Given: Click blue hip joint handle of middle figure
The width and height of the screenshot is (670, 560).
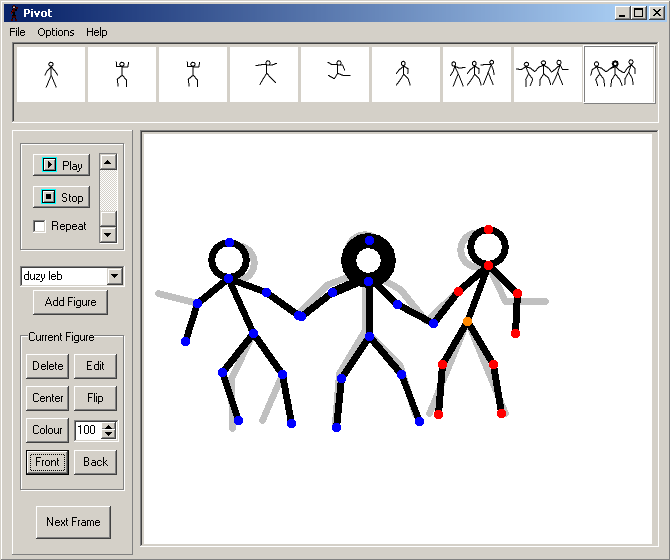Looking at the screenshot, I should click(370, 337).
